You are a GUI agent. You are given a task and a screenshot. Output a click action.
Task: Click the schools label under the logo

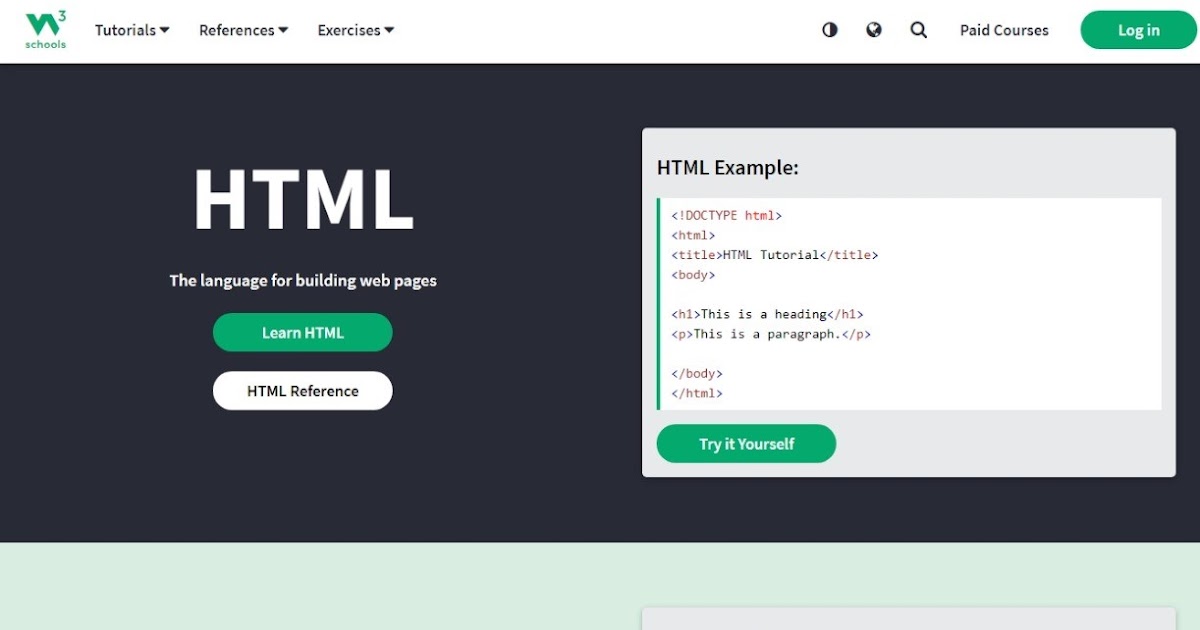tap(45, 44)
